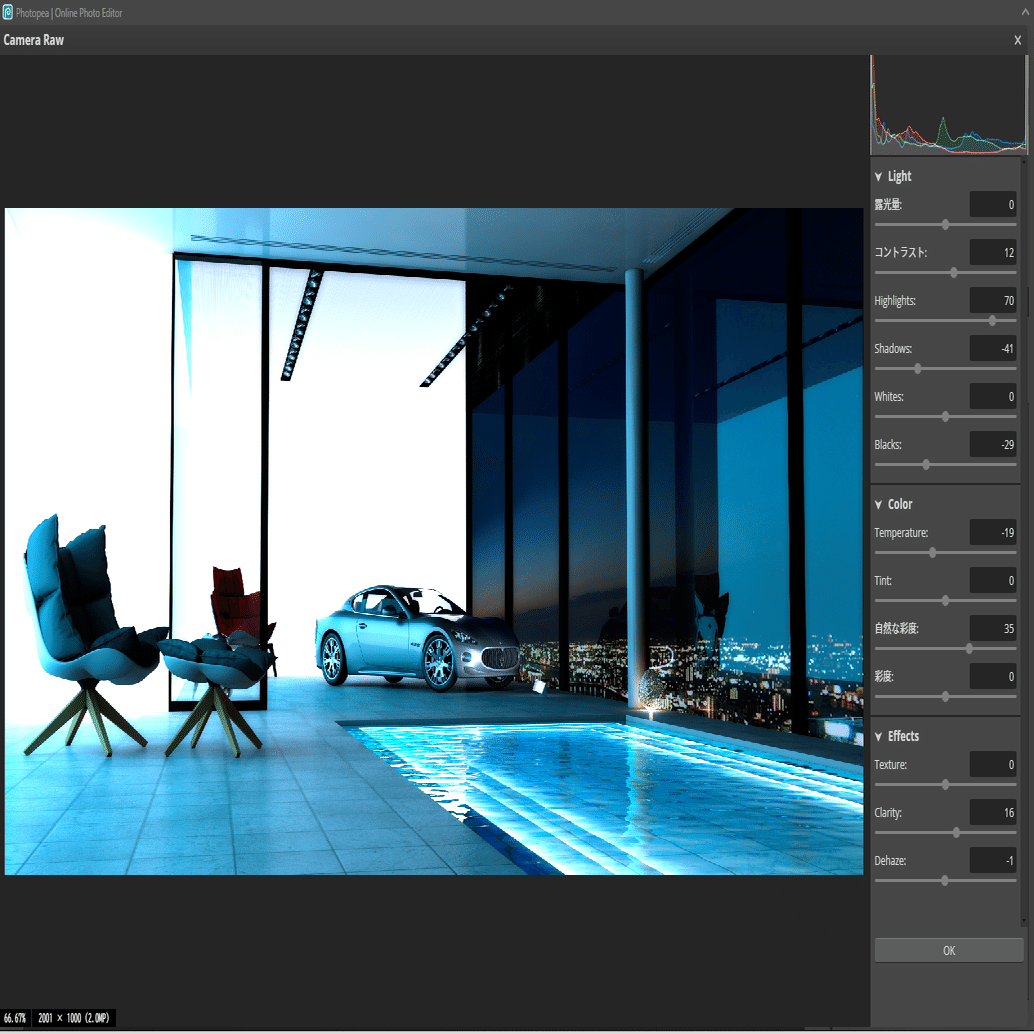Click the Shadows slider handle
The height and width of the screenshot is (1034, 1034).
pyautogui.click(x=917, y=369)
